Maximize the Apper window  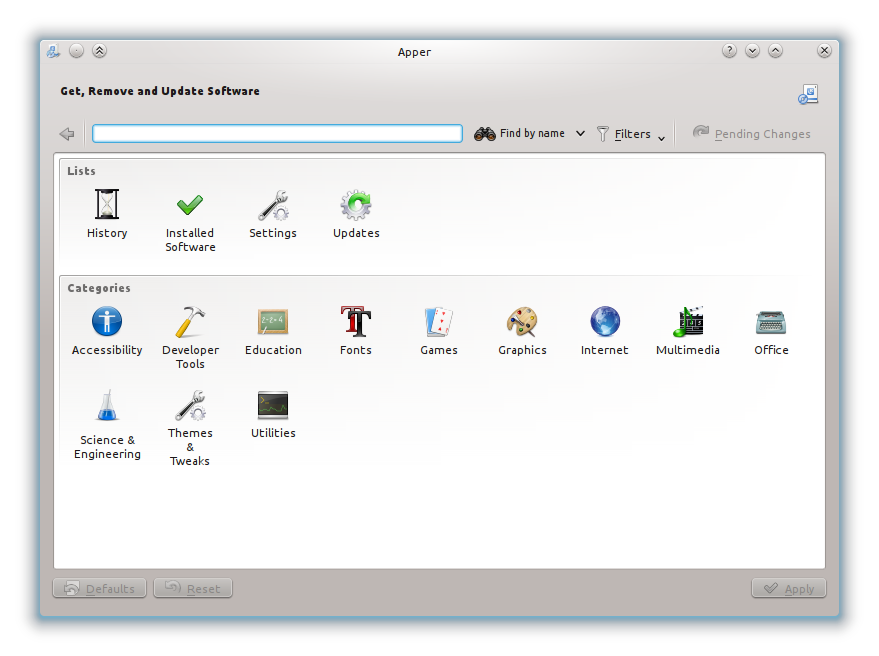[775, 51]
